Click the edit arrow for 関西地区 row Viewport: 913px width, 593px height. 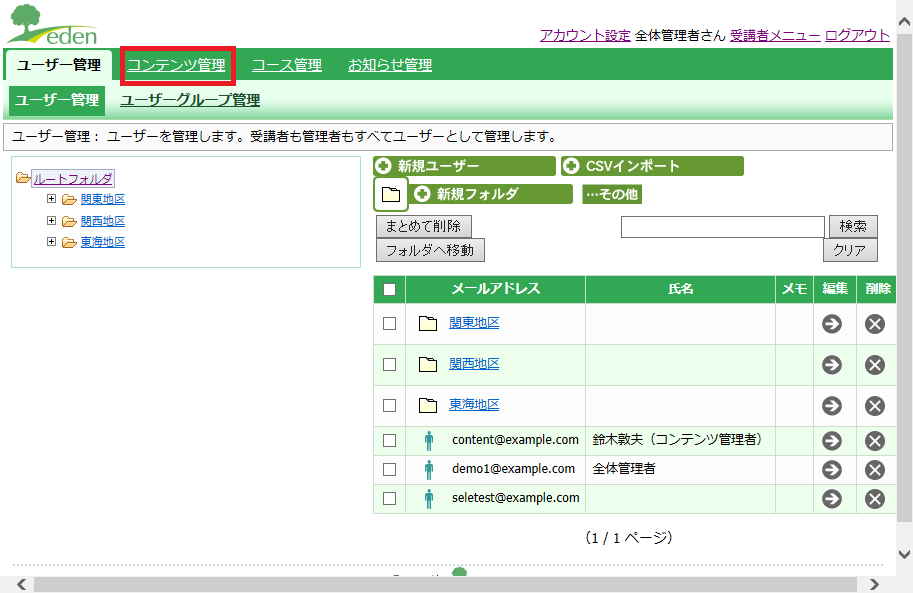tap(831, 365)
